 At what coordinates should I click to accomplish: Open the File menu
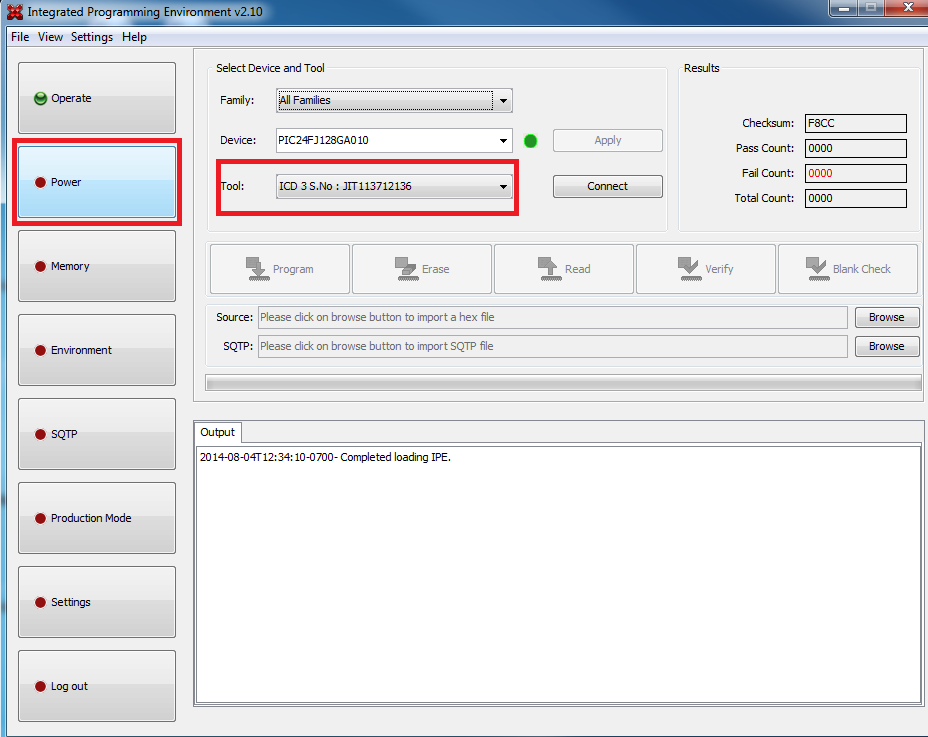pyautogui.click(x=20, y=37)
